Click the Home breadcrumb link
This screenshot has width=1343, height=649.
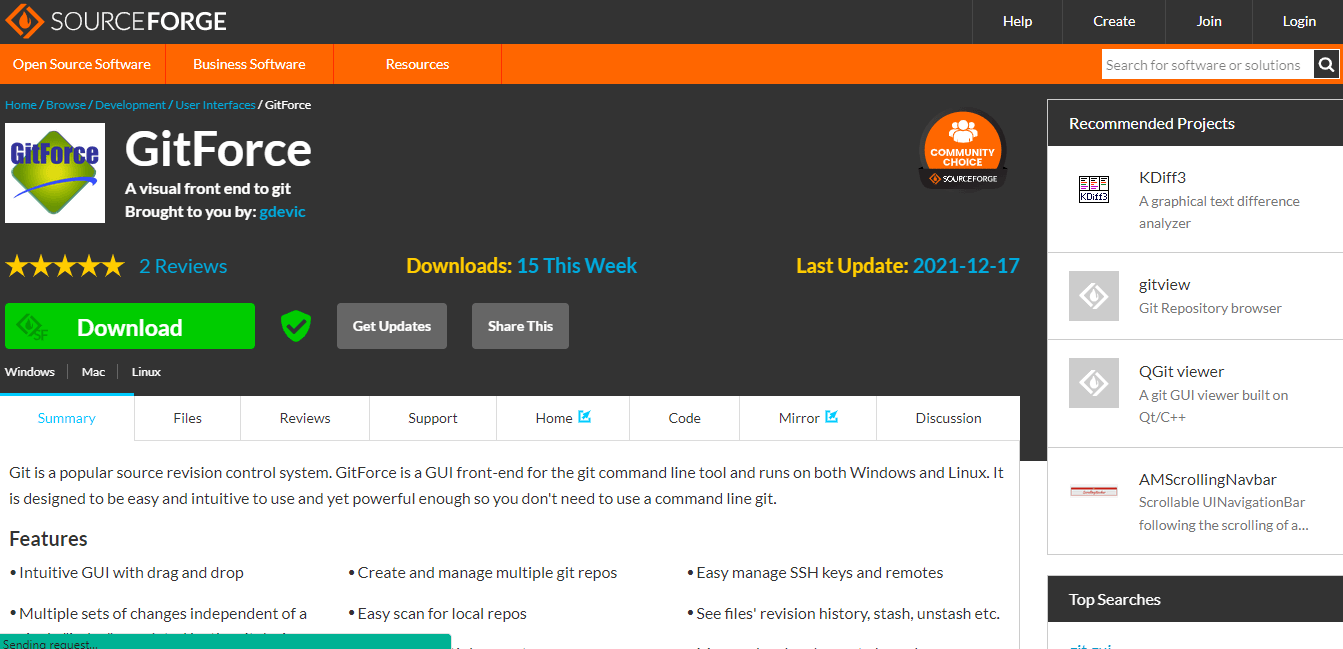tap(21, 105)
